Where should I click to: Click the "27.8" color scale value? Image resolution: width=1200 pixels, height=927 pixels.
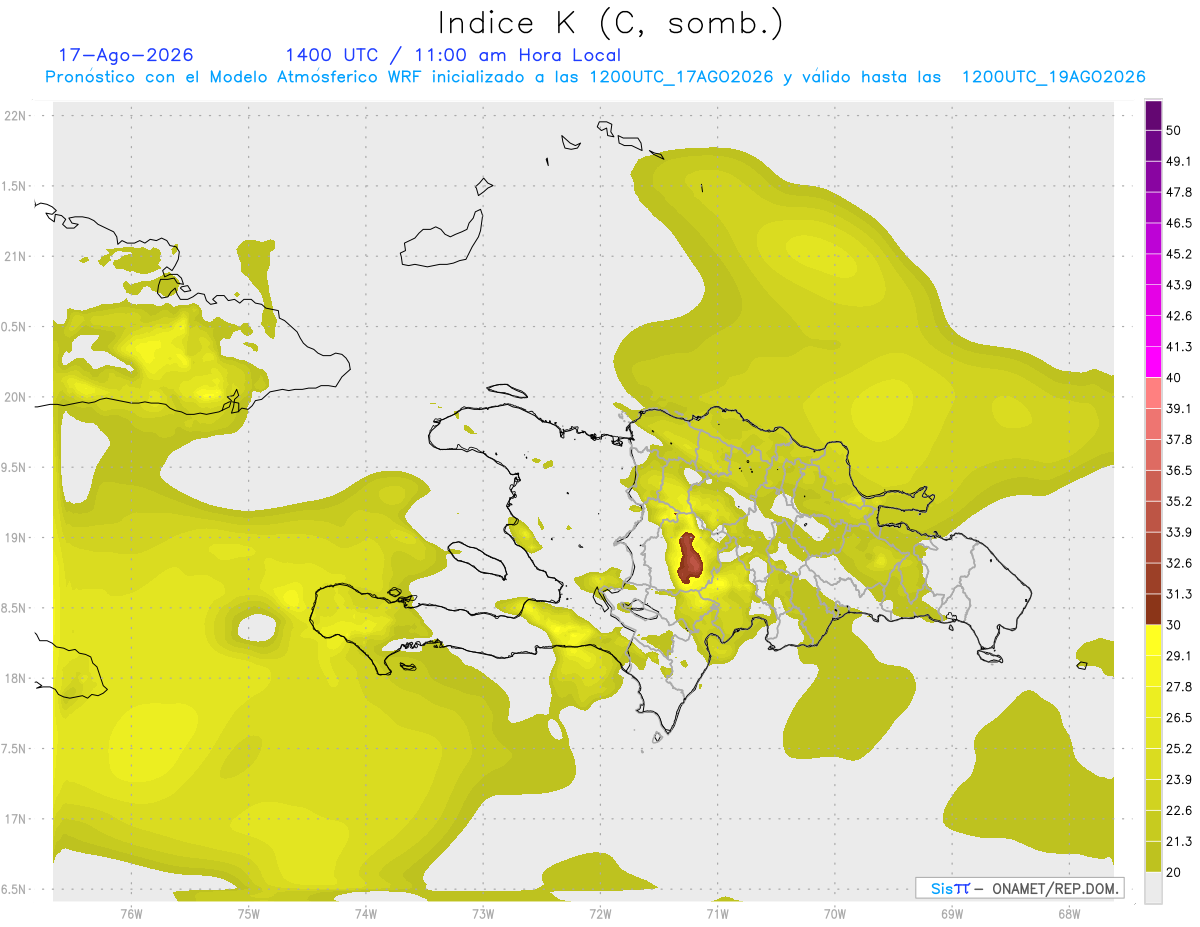1179,687
